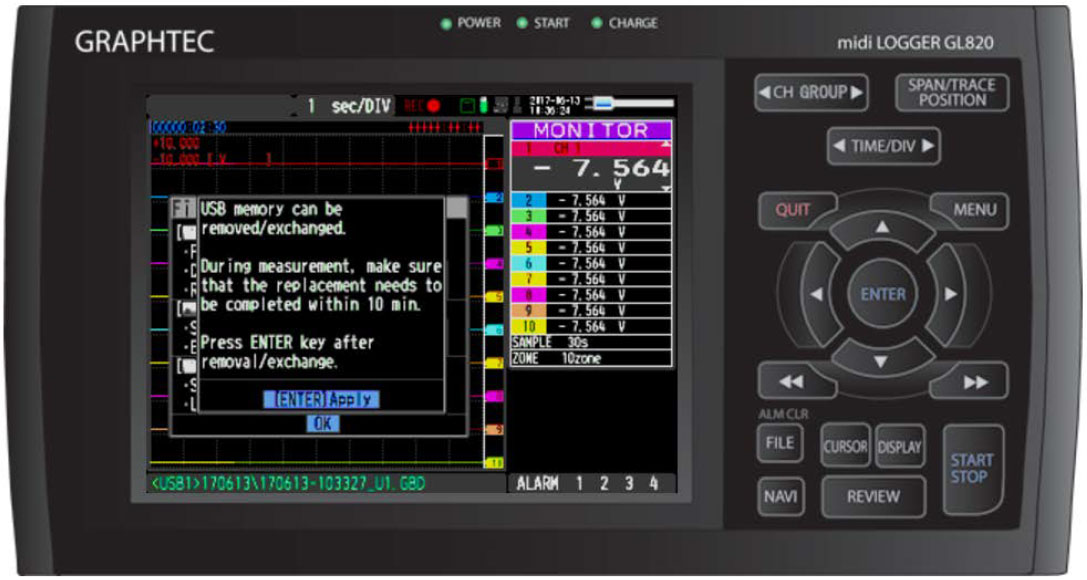Click the cyan channel 6 swatch
Image resolution: width=1087 pixels, height=580 pixels.
pyautogui.click(x=528, y=263)
